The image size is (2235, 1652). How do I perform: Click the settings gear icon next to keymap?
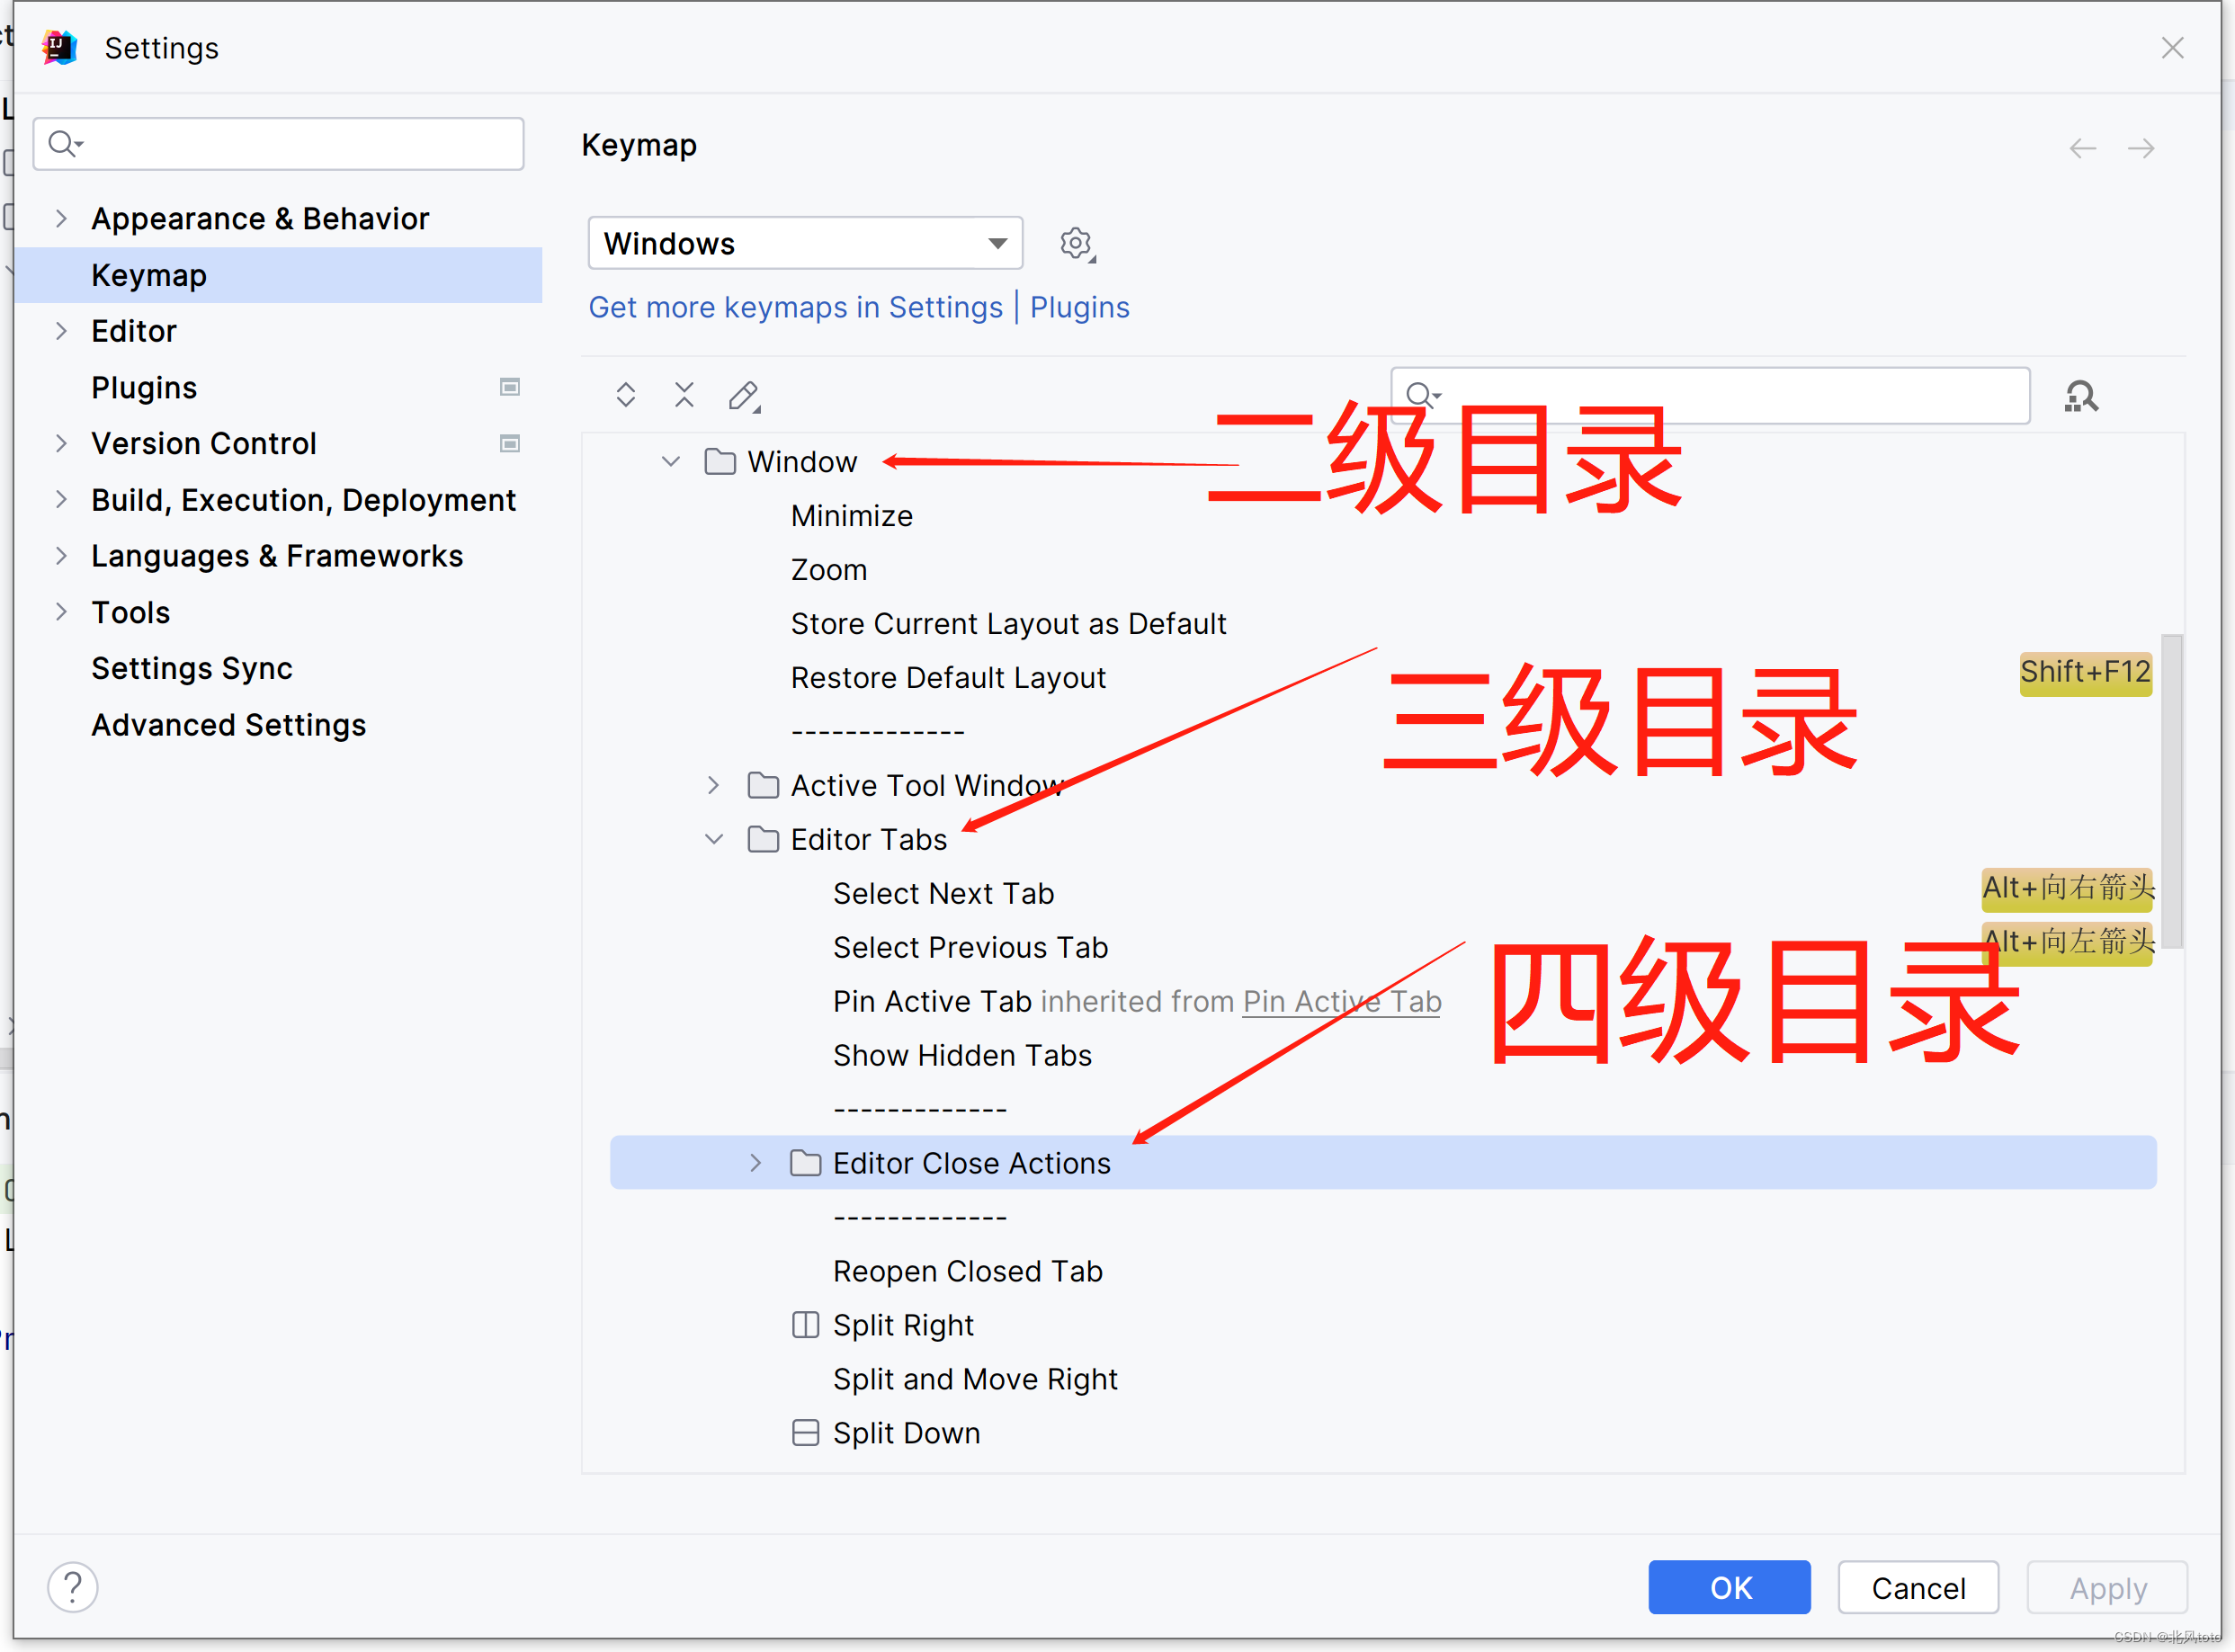point(1076,243)
